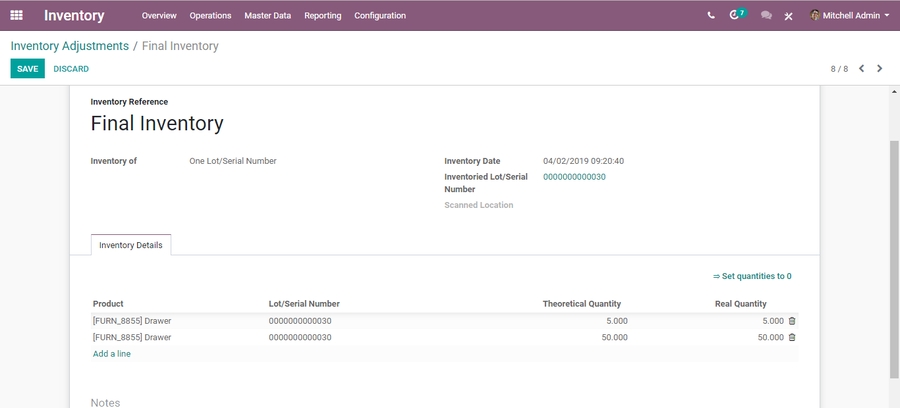
Task: Click the phone call icon
Action: (x=711, y=16)
